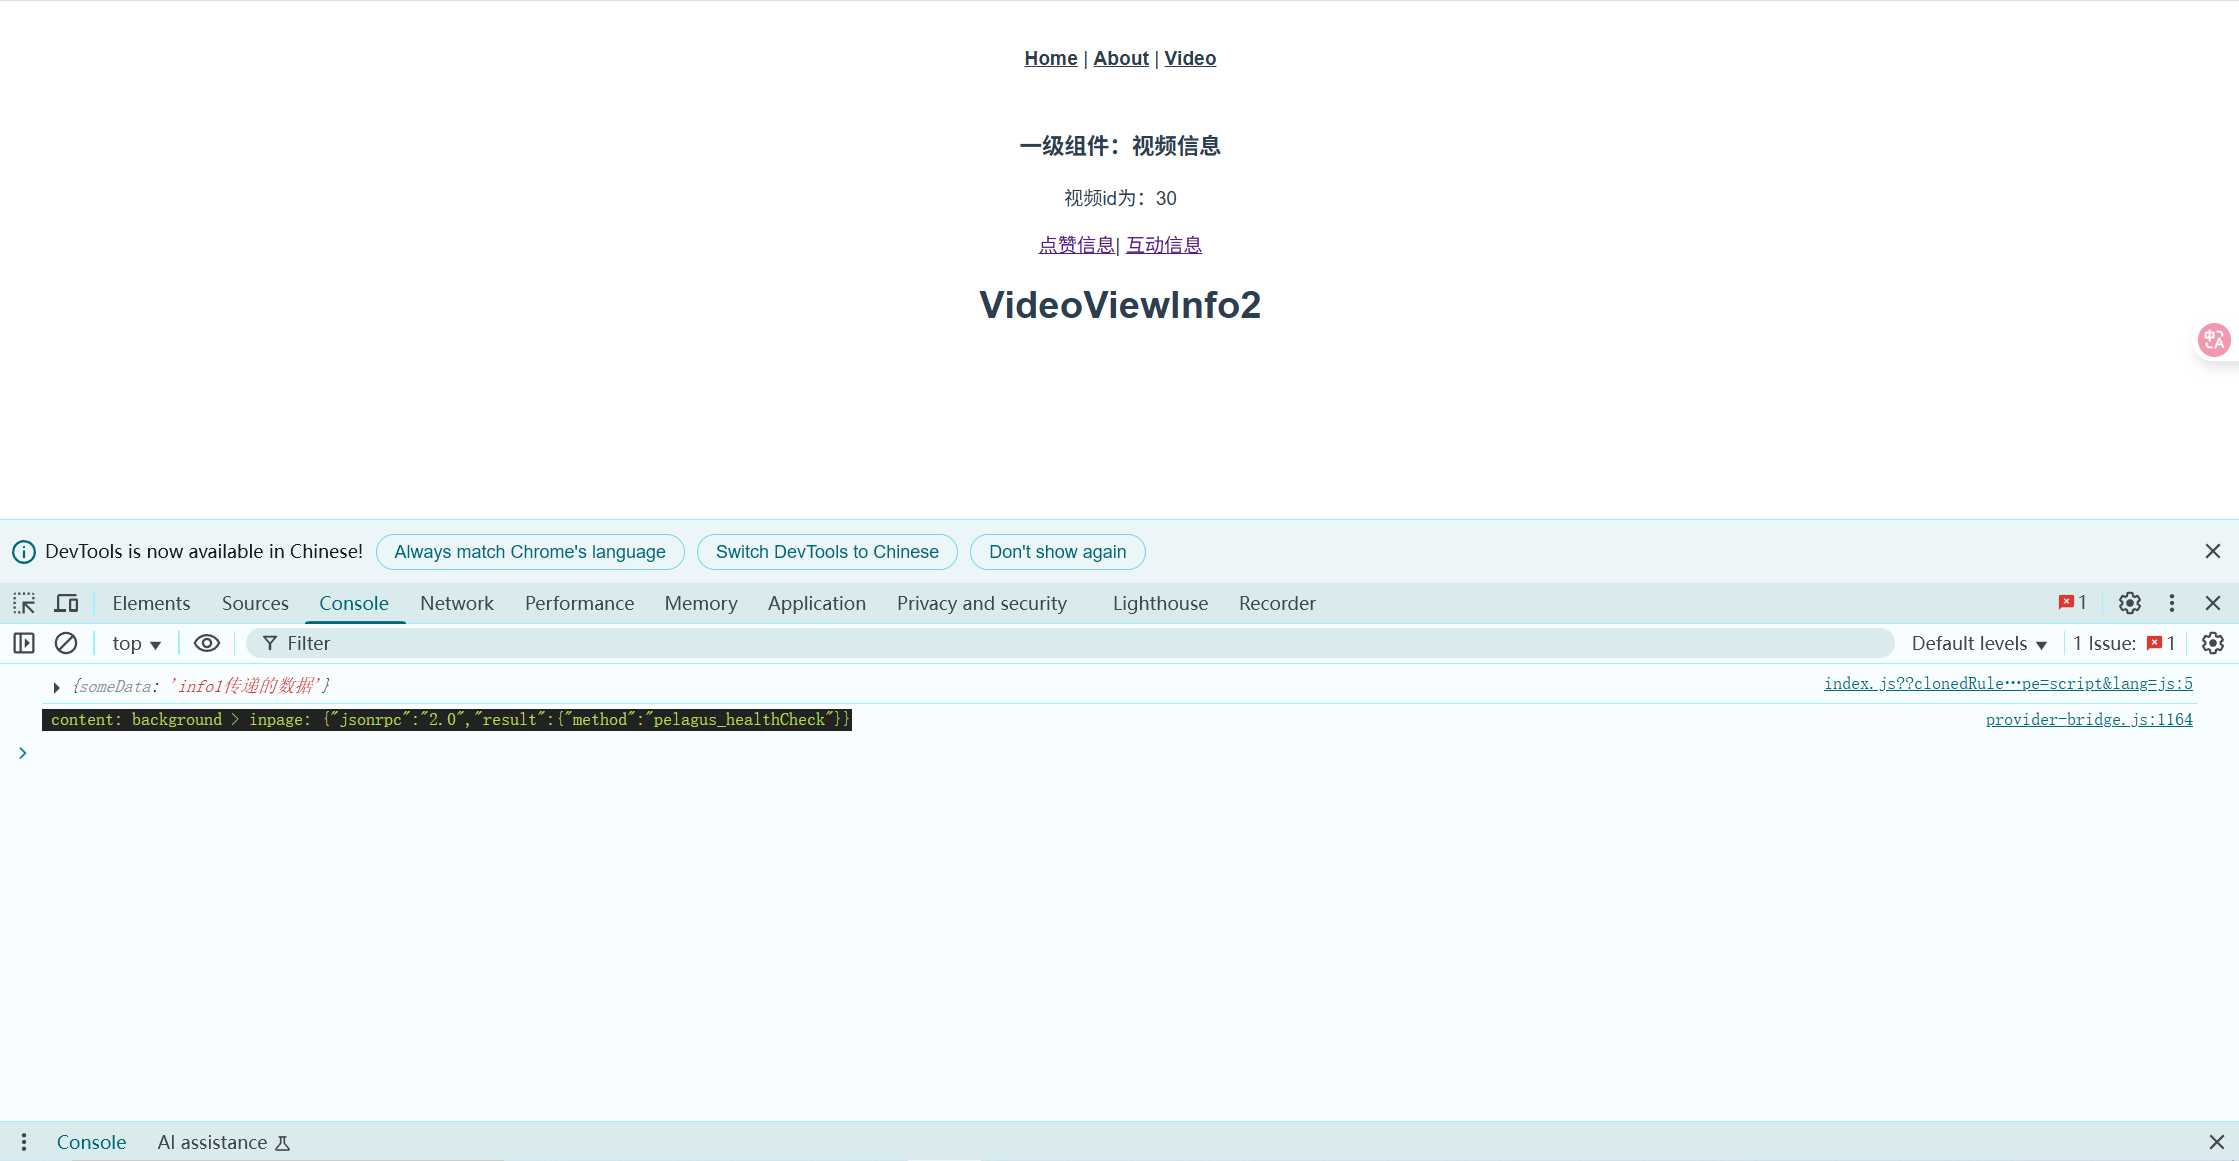Viewport: 2239px width, 1161px height.
Task: Activate the inspect element picker icon
Action: click(x=24, y=603)
